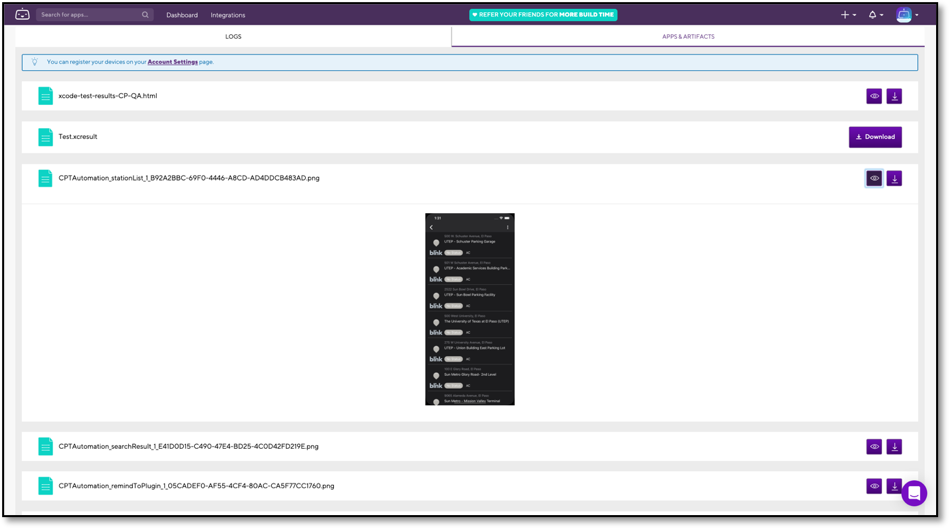Open the chat support widget
This screenshot has width=949, height=529.
(x=913, y=492)
